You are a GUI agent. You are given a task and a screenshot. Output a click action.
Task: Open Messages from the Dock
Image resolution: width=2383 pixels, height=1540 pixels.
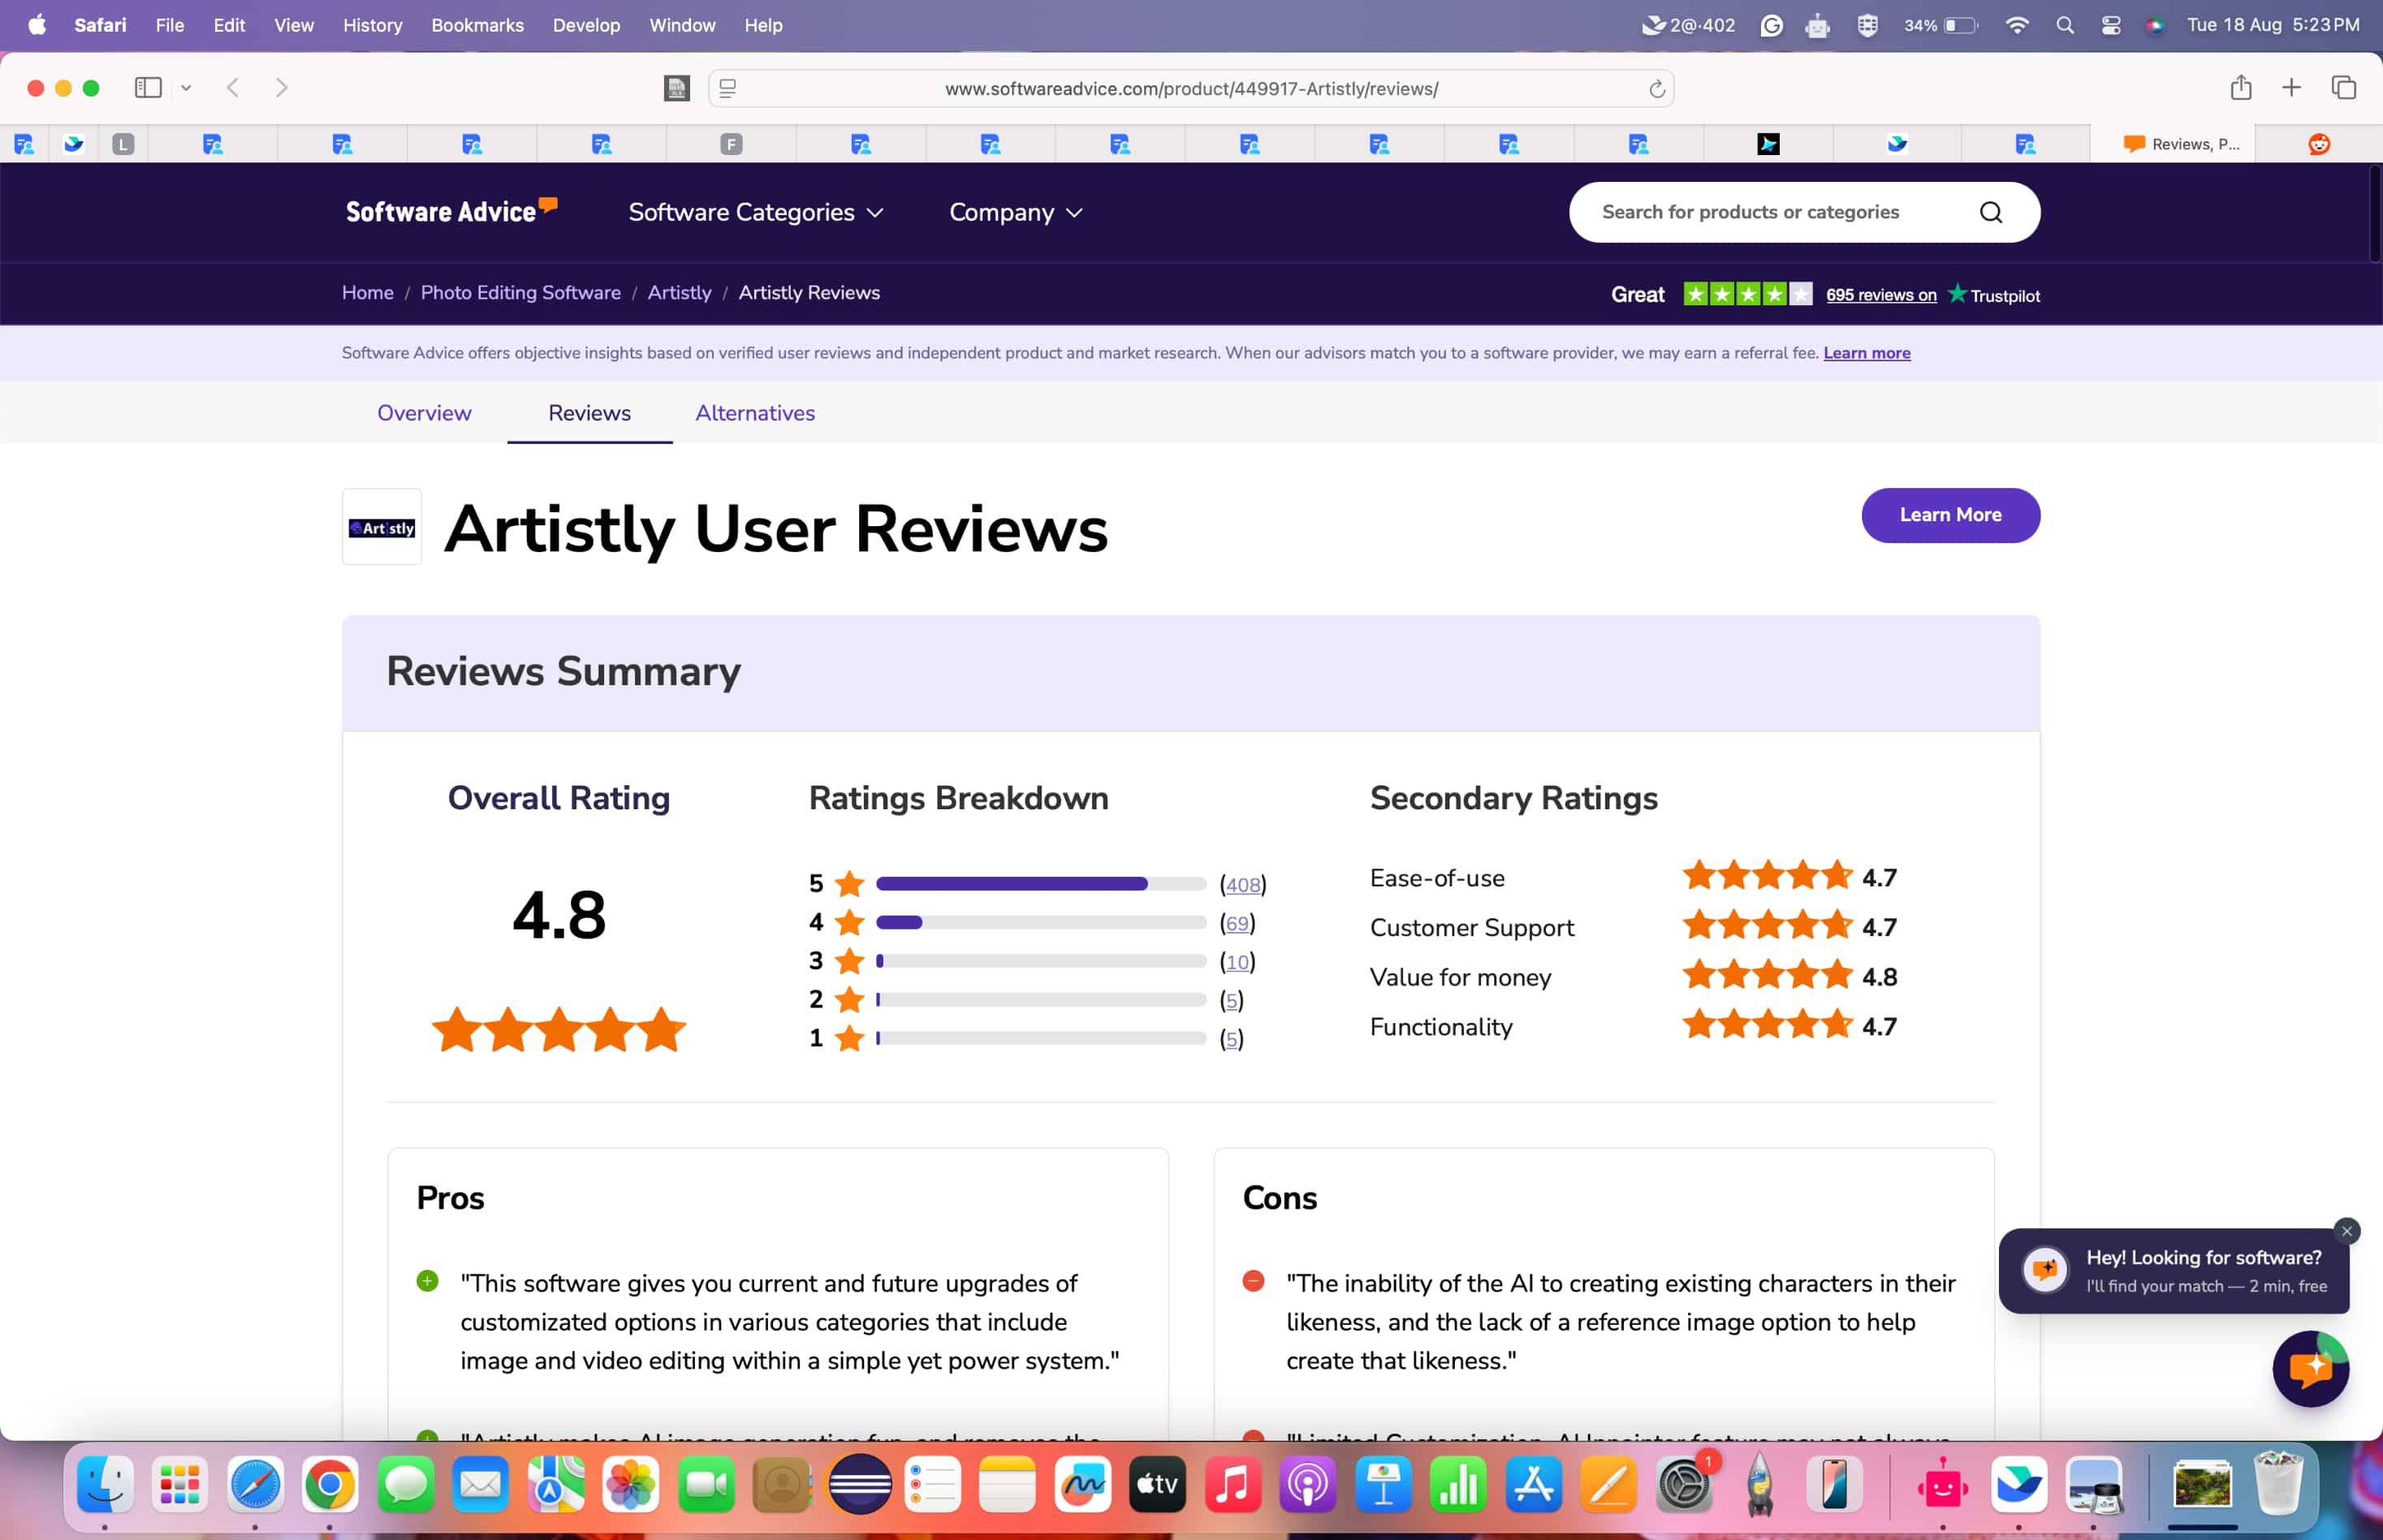click(405, 1484)
